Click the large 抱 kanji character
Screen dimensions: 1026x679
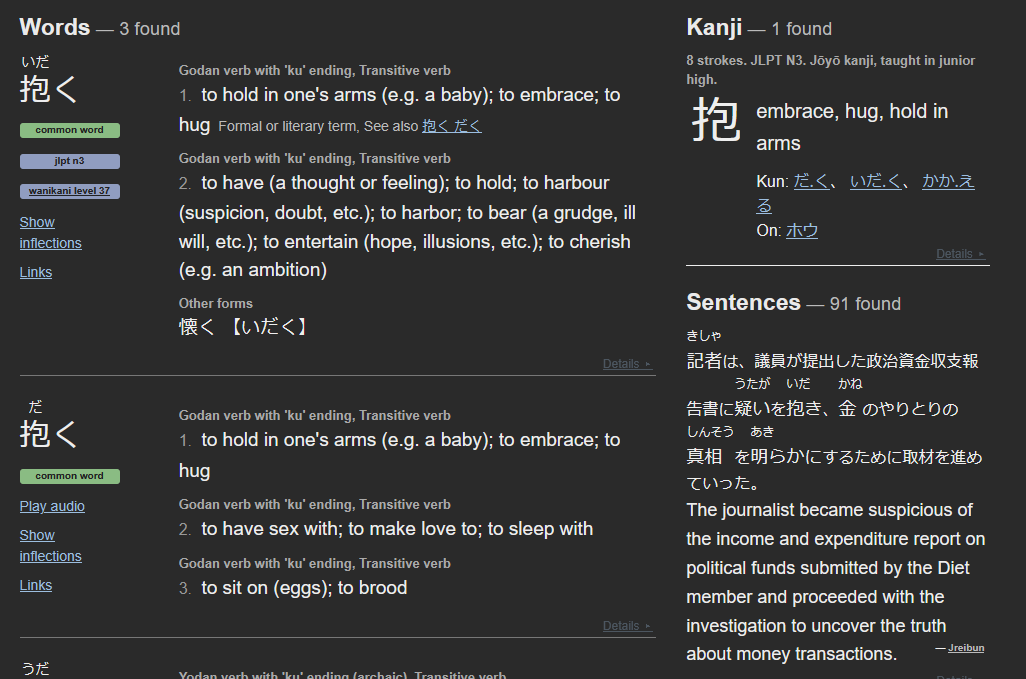pyautogui.click(x=716, y=120)
